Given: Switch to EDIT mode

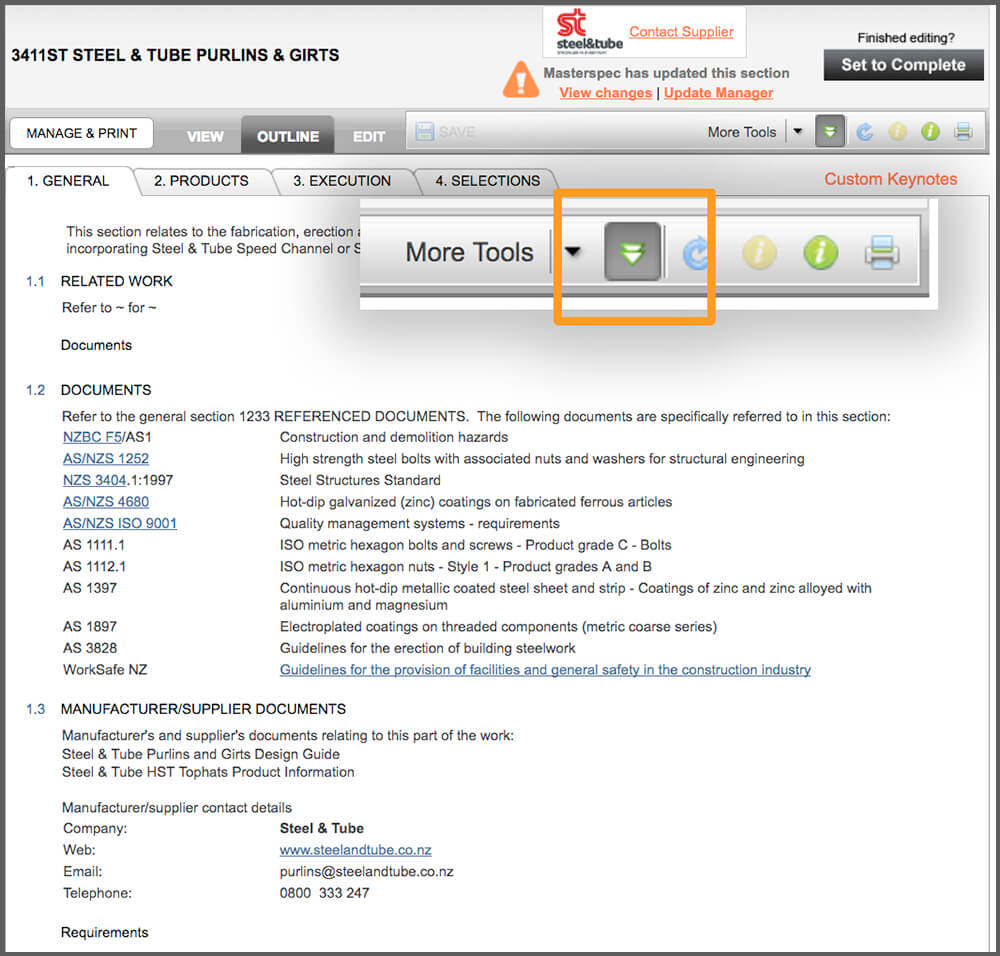Looking at the screenshot, I should click(x=369, y=136).
